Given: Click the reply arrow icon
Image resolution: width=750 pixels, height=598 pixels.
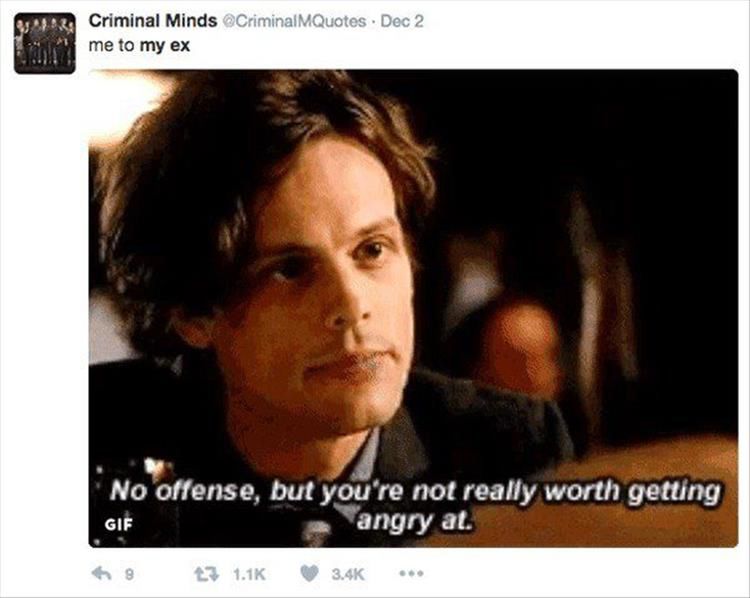Looking at the screenshot, I should point(101,573).
